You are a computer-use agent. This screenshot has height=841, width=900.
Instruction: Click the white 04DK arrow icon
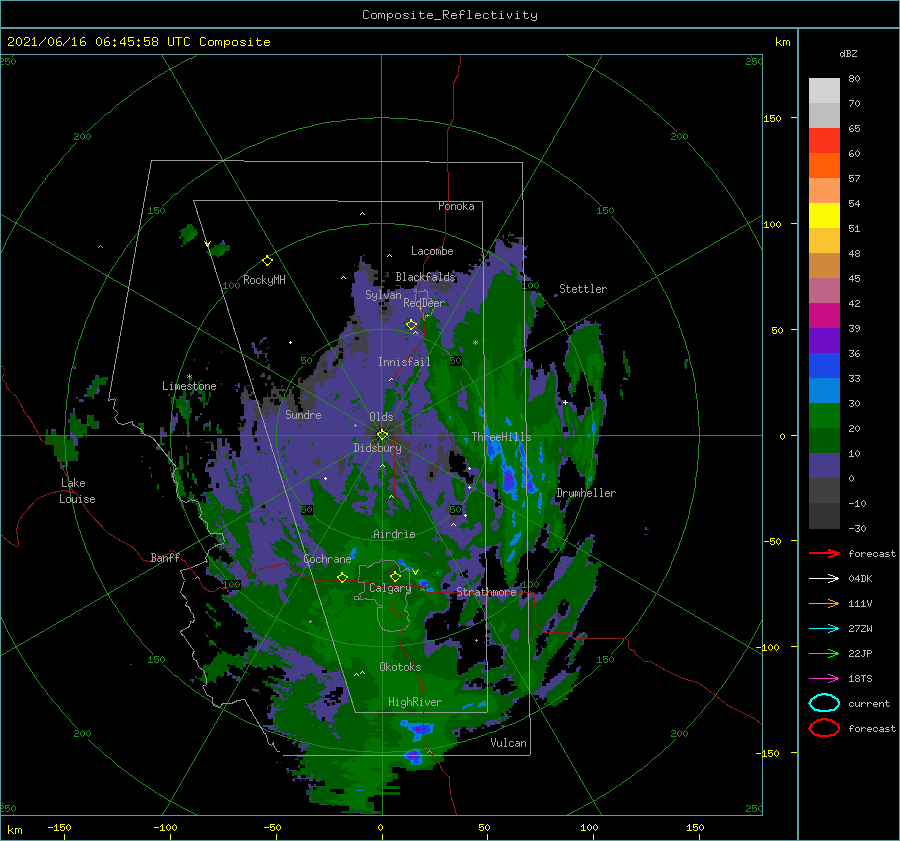pyautogui.click(x=824, y=578)
